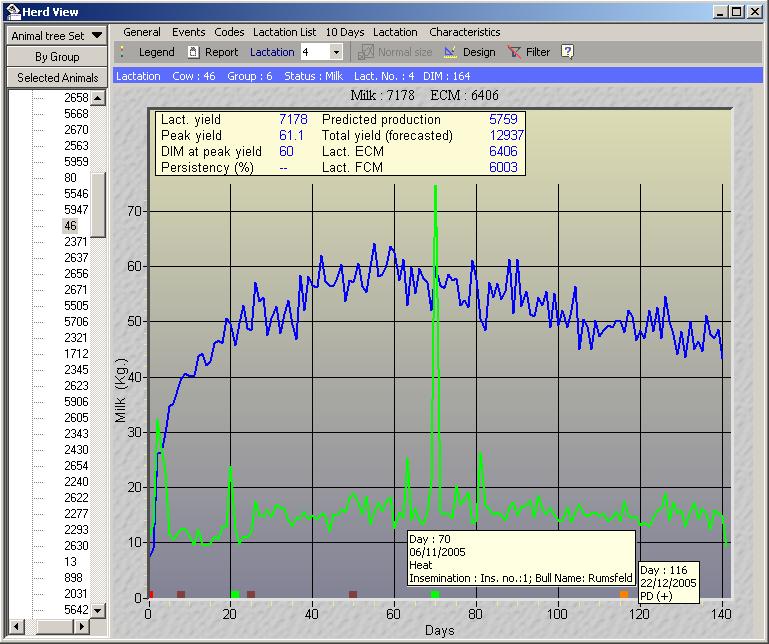This screenshot has height=644, width=769.
Task: Click the brown event marker near day 50
Action: [353, 594]
